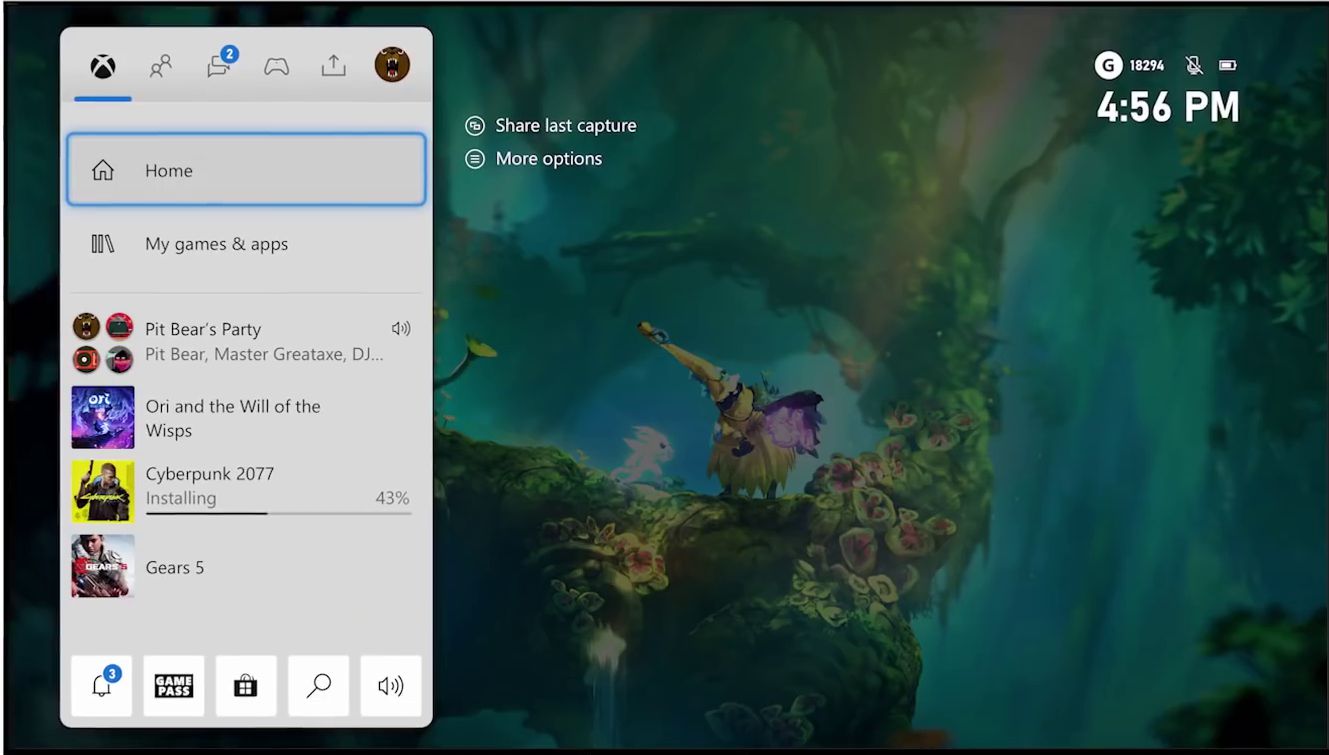Open the Capture and share tab

(333, 66)
